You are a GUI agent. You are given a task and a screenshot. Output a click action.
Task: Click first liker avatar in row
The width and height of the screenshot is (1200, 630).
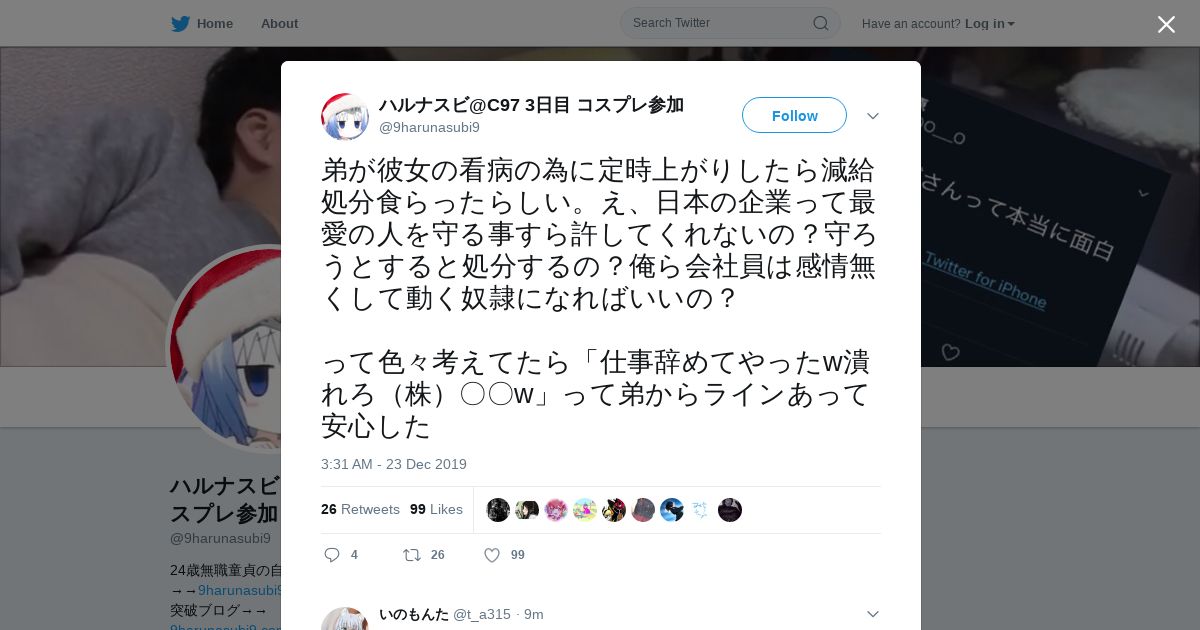click(498, 510)
